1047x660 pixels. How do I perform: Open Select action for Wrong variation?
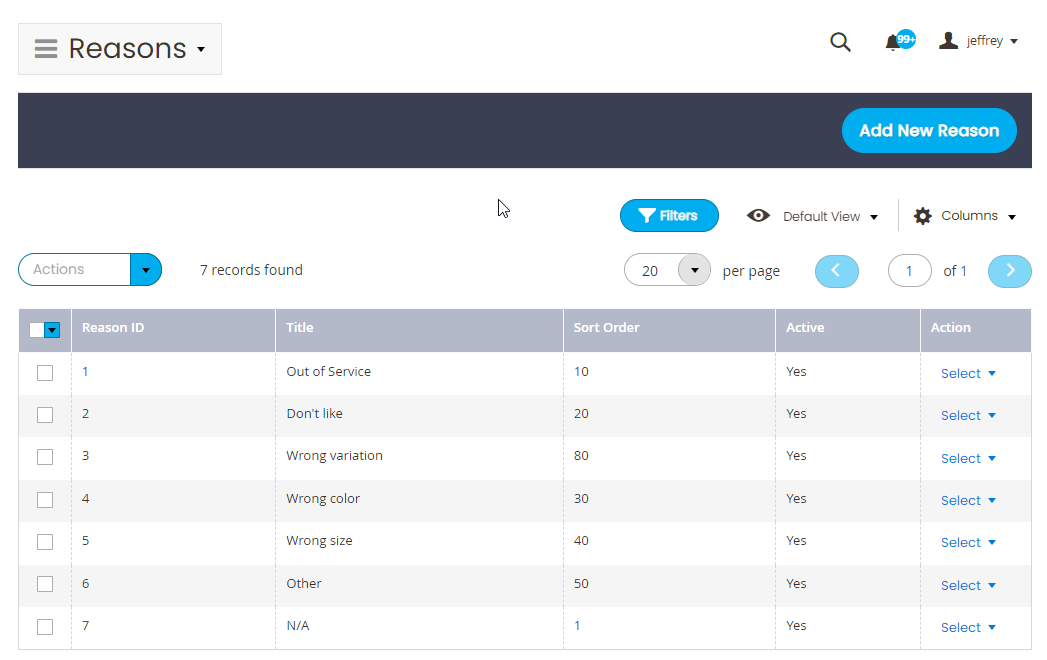[x=968, y=458]
